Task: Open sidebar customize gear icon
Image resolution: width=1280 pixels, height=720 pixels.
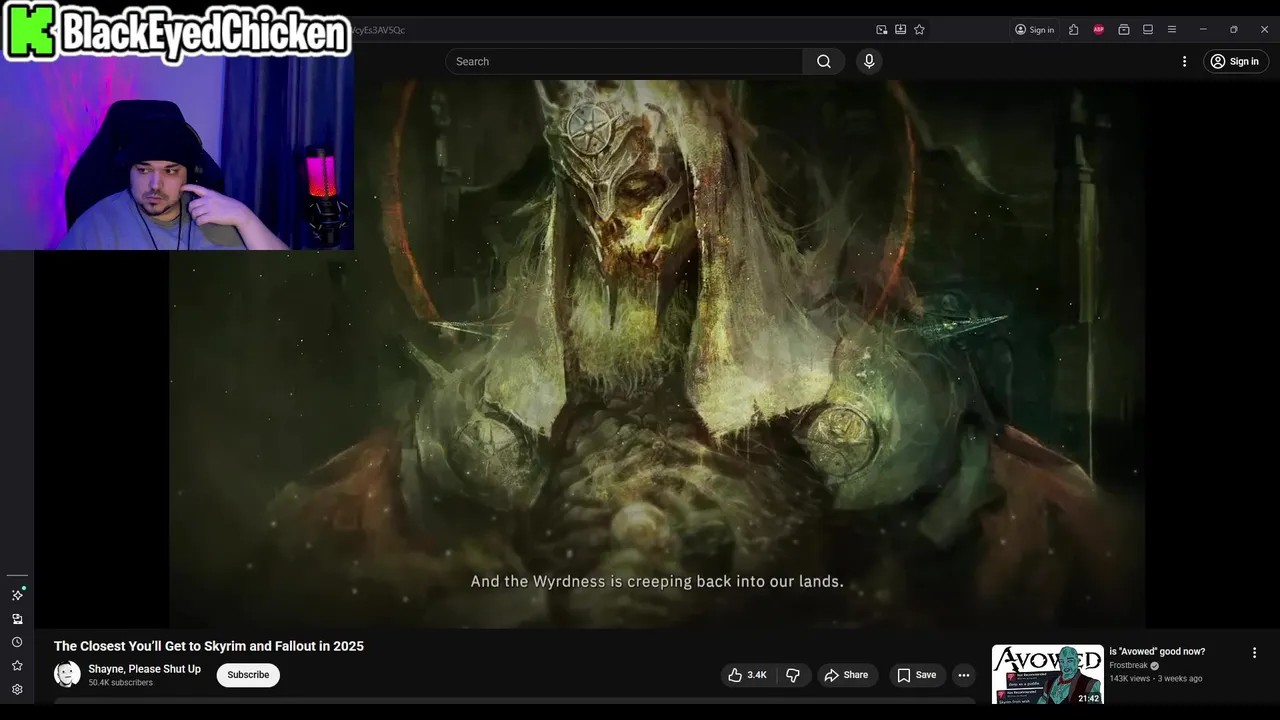Action: click(x=17, y=690)
